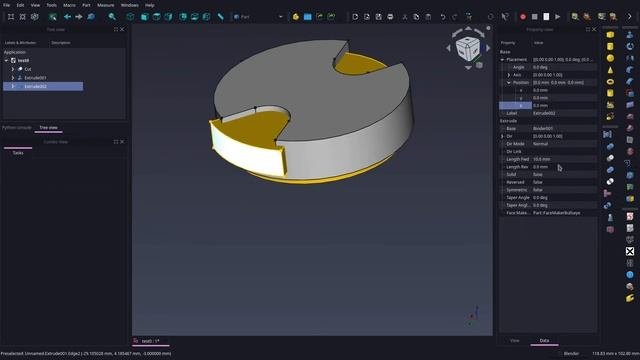Collapse the Position property

[509, 82]
